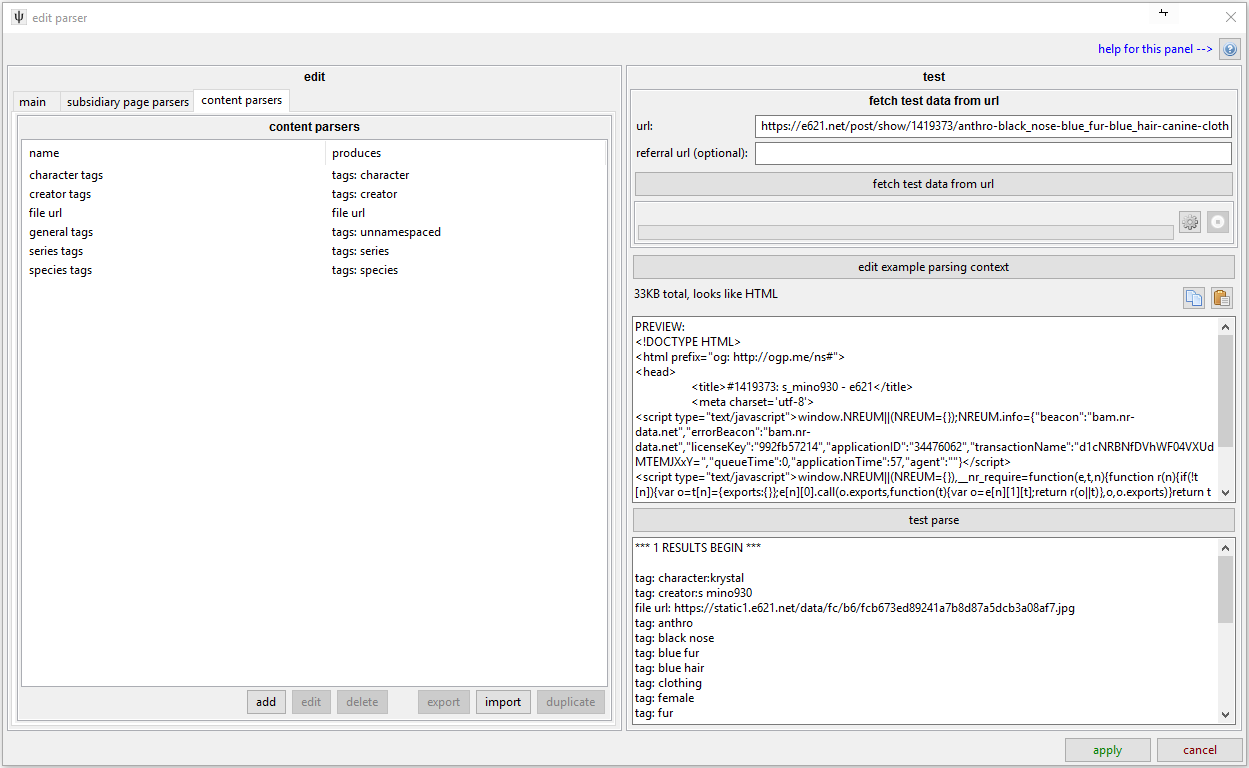Click 'tags: creator' cell
Image resolution: width=1249 pixels, height=768 pixels.
pyautogui.click(x=364, y=194)
